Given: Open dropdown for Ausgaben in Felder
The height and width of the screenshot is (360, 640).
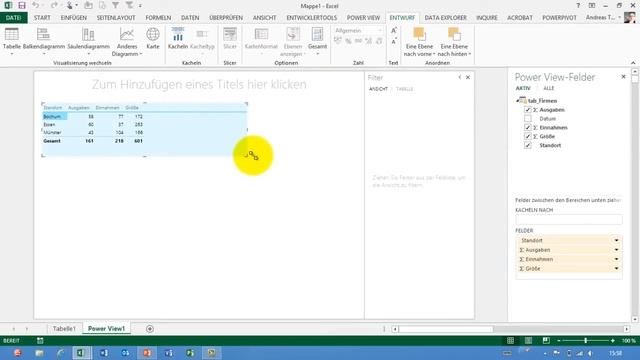Looking at the screenshot, I should [x=616, y=250].
